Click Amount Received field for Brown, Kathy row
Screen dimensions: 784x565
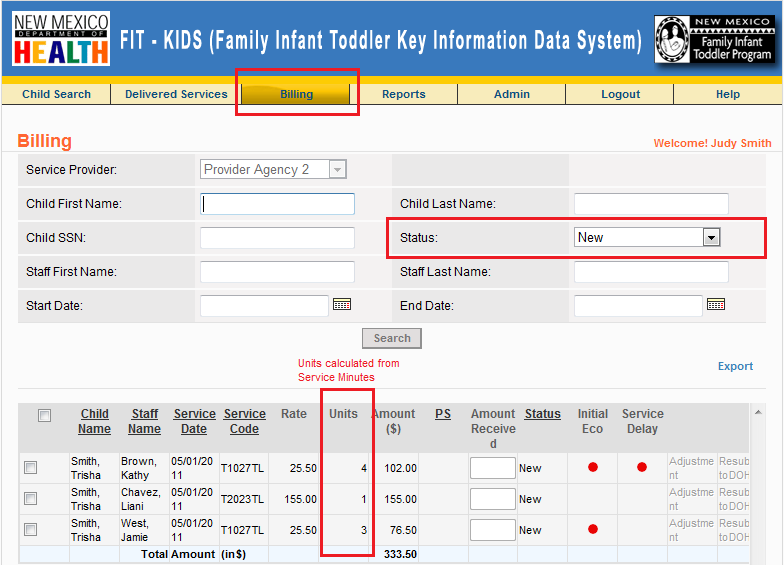[492, 468]
